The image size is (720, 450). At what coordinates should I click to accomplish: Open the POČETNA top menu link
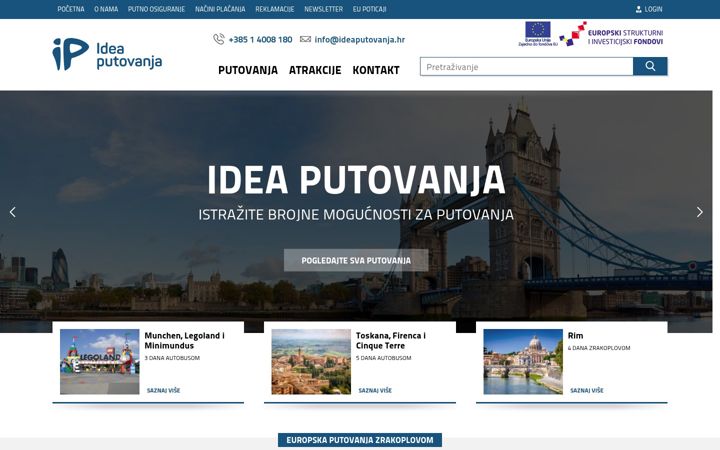pyautogui.click(x=71, y=9)
